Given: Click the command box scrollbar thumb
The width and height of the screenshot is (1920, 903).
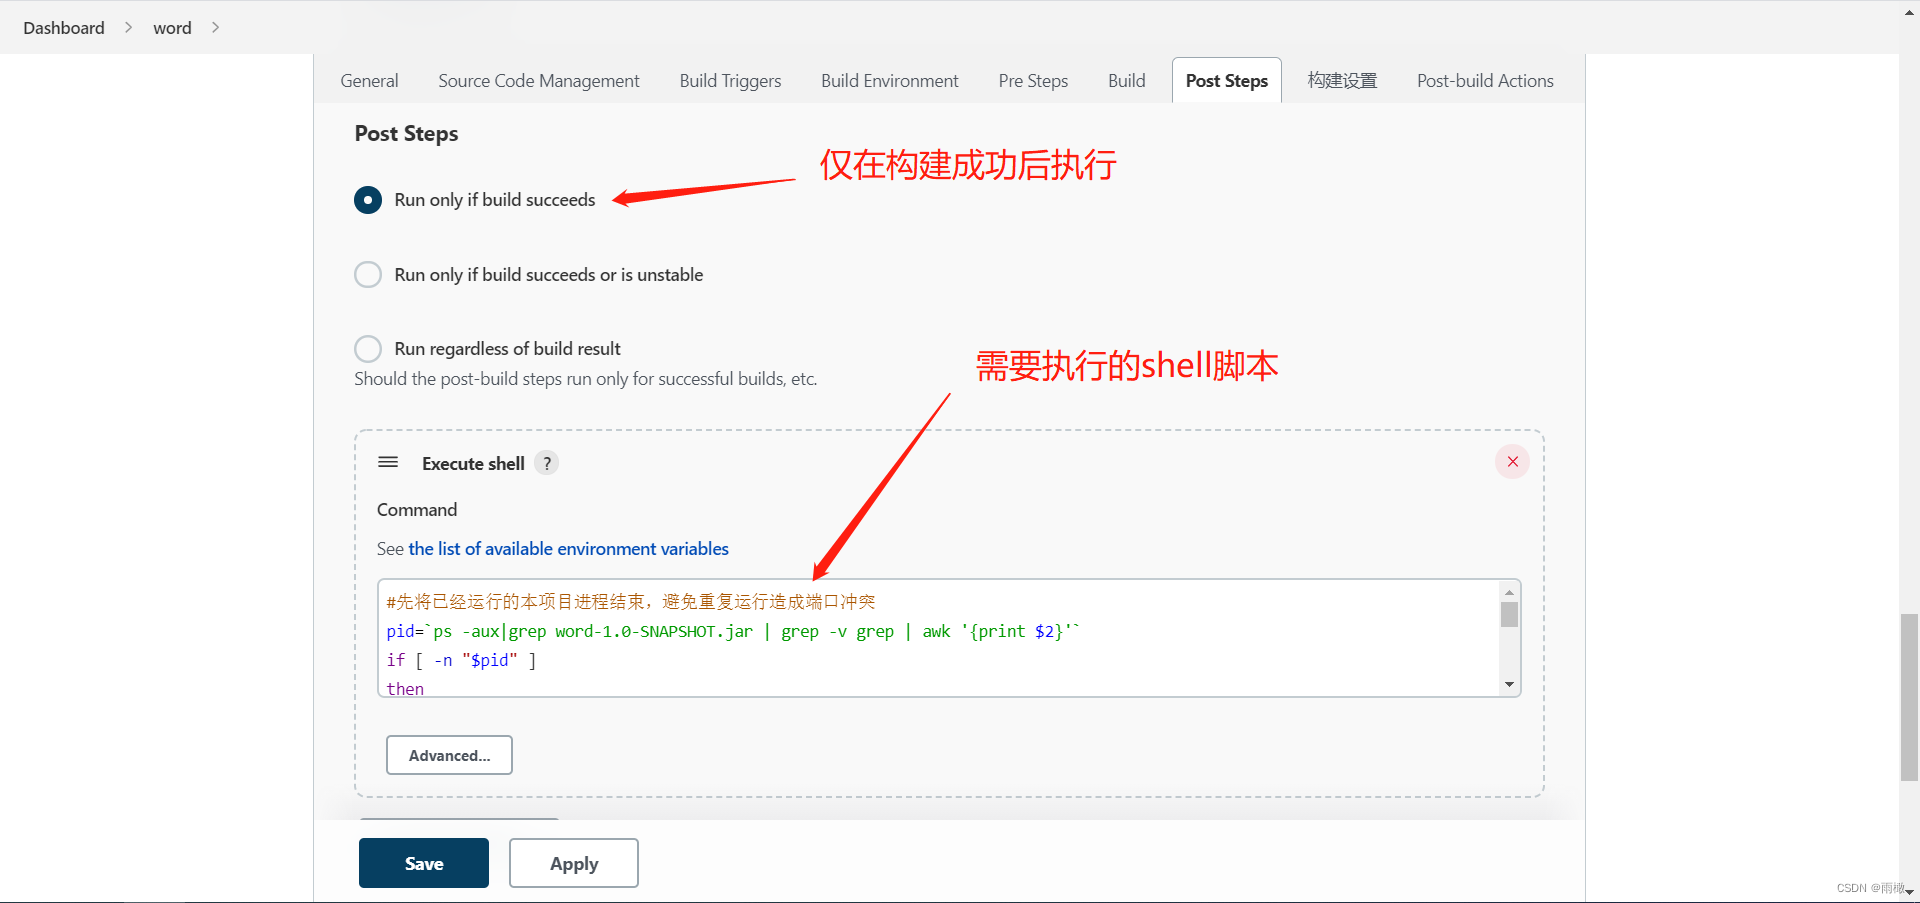Looking at the screenshot, I should (x=1509, y=615).
